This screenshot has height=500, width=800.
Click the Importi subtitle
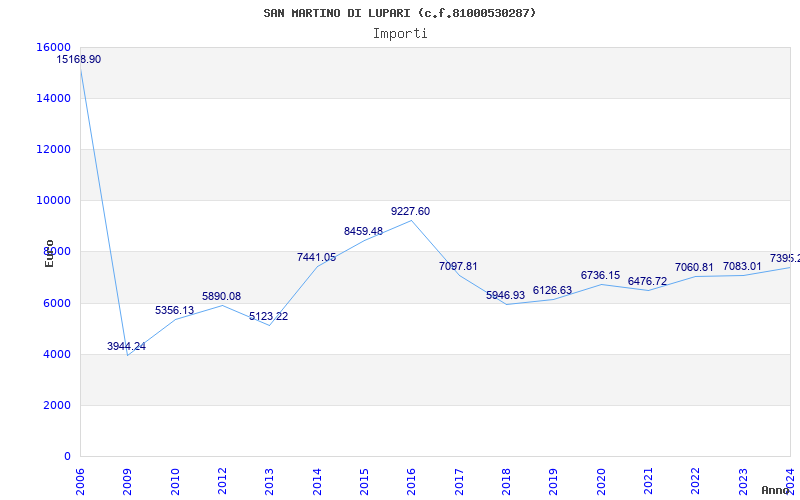pos(400,33)
